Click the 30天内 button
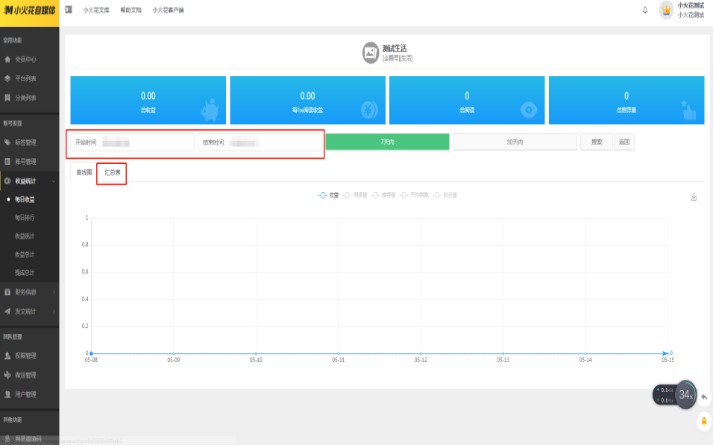The width and height of the screenshot is (714, 447). [515, 142]
